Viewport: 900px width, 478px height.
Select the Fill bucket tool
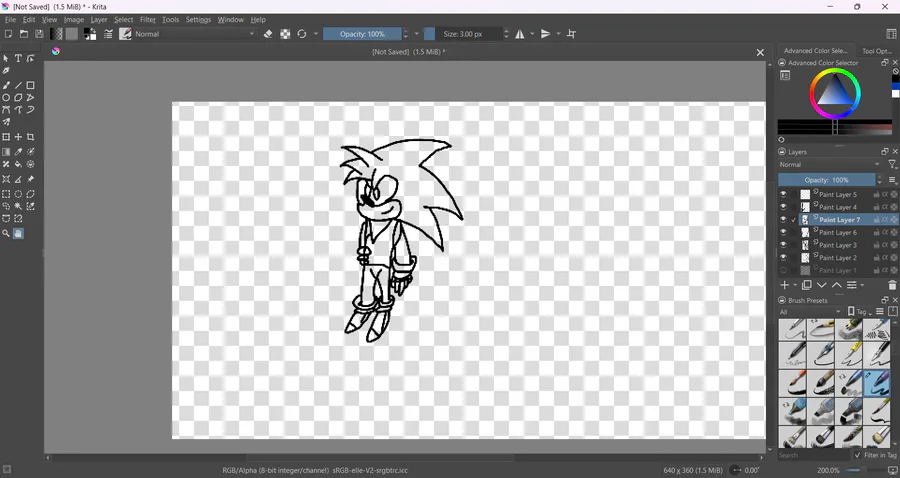(x=18, y=164)
